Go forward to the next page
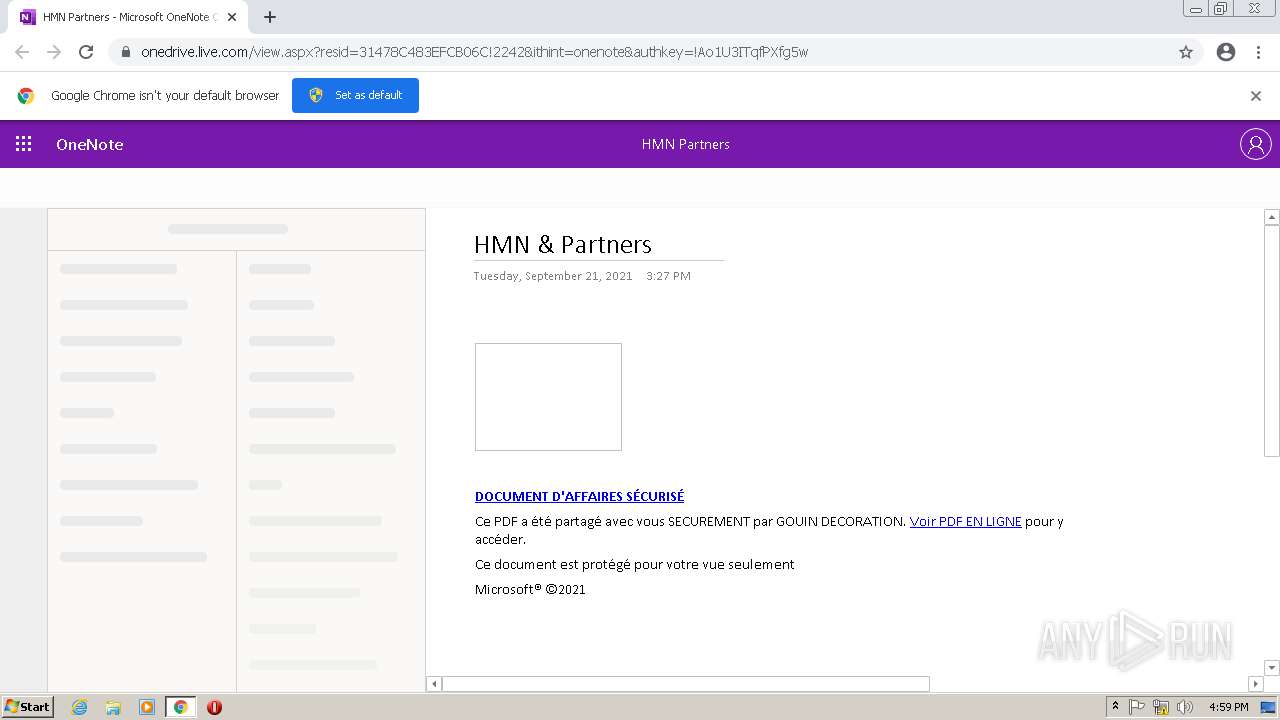 click(54, 52)
